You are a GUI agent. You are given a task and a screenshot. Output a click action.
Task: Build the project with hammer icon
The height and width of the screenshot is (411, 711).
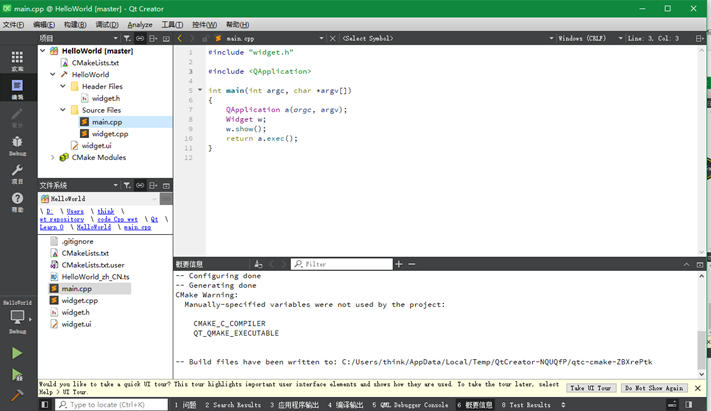pyautogui.click(x=17, y=396)
